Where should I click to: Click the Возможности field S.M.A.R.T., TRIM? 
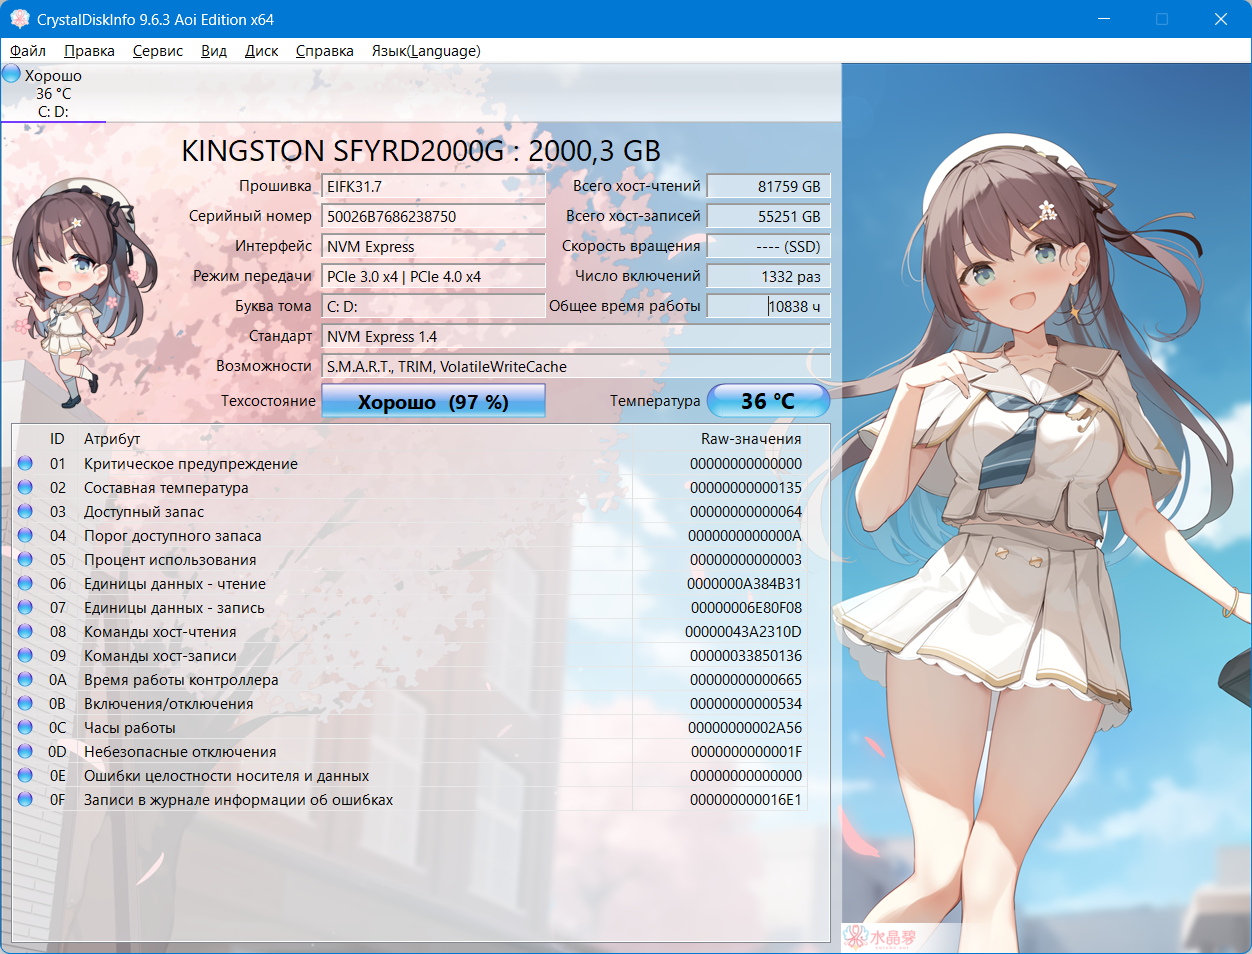click(x=576, y=366)
